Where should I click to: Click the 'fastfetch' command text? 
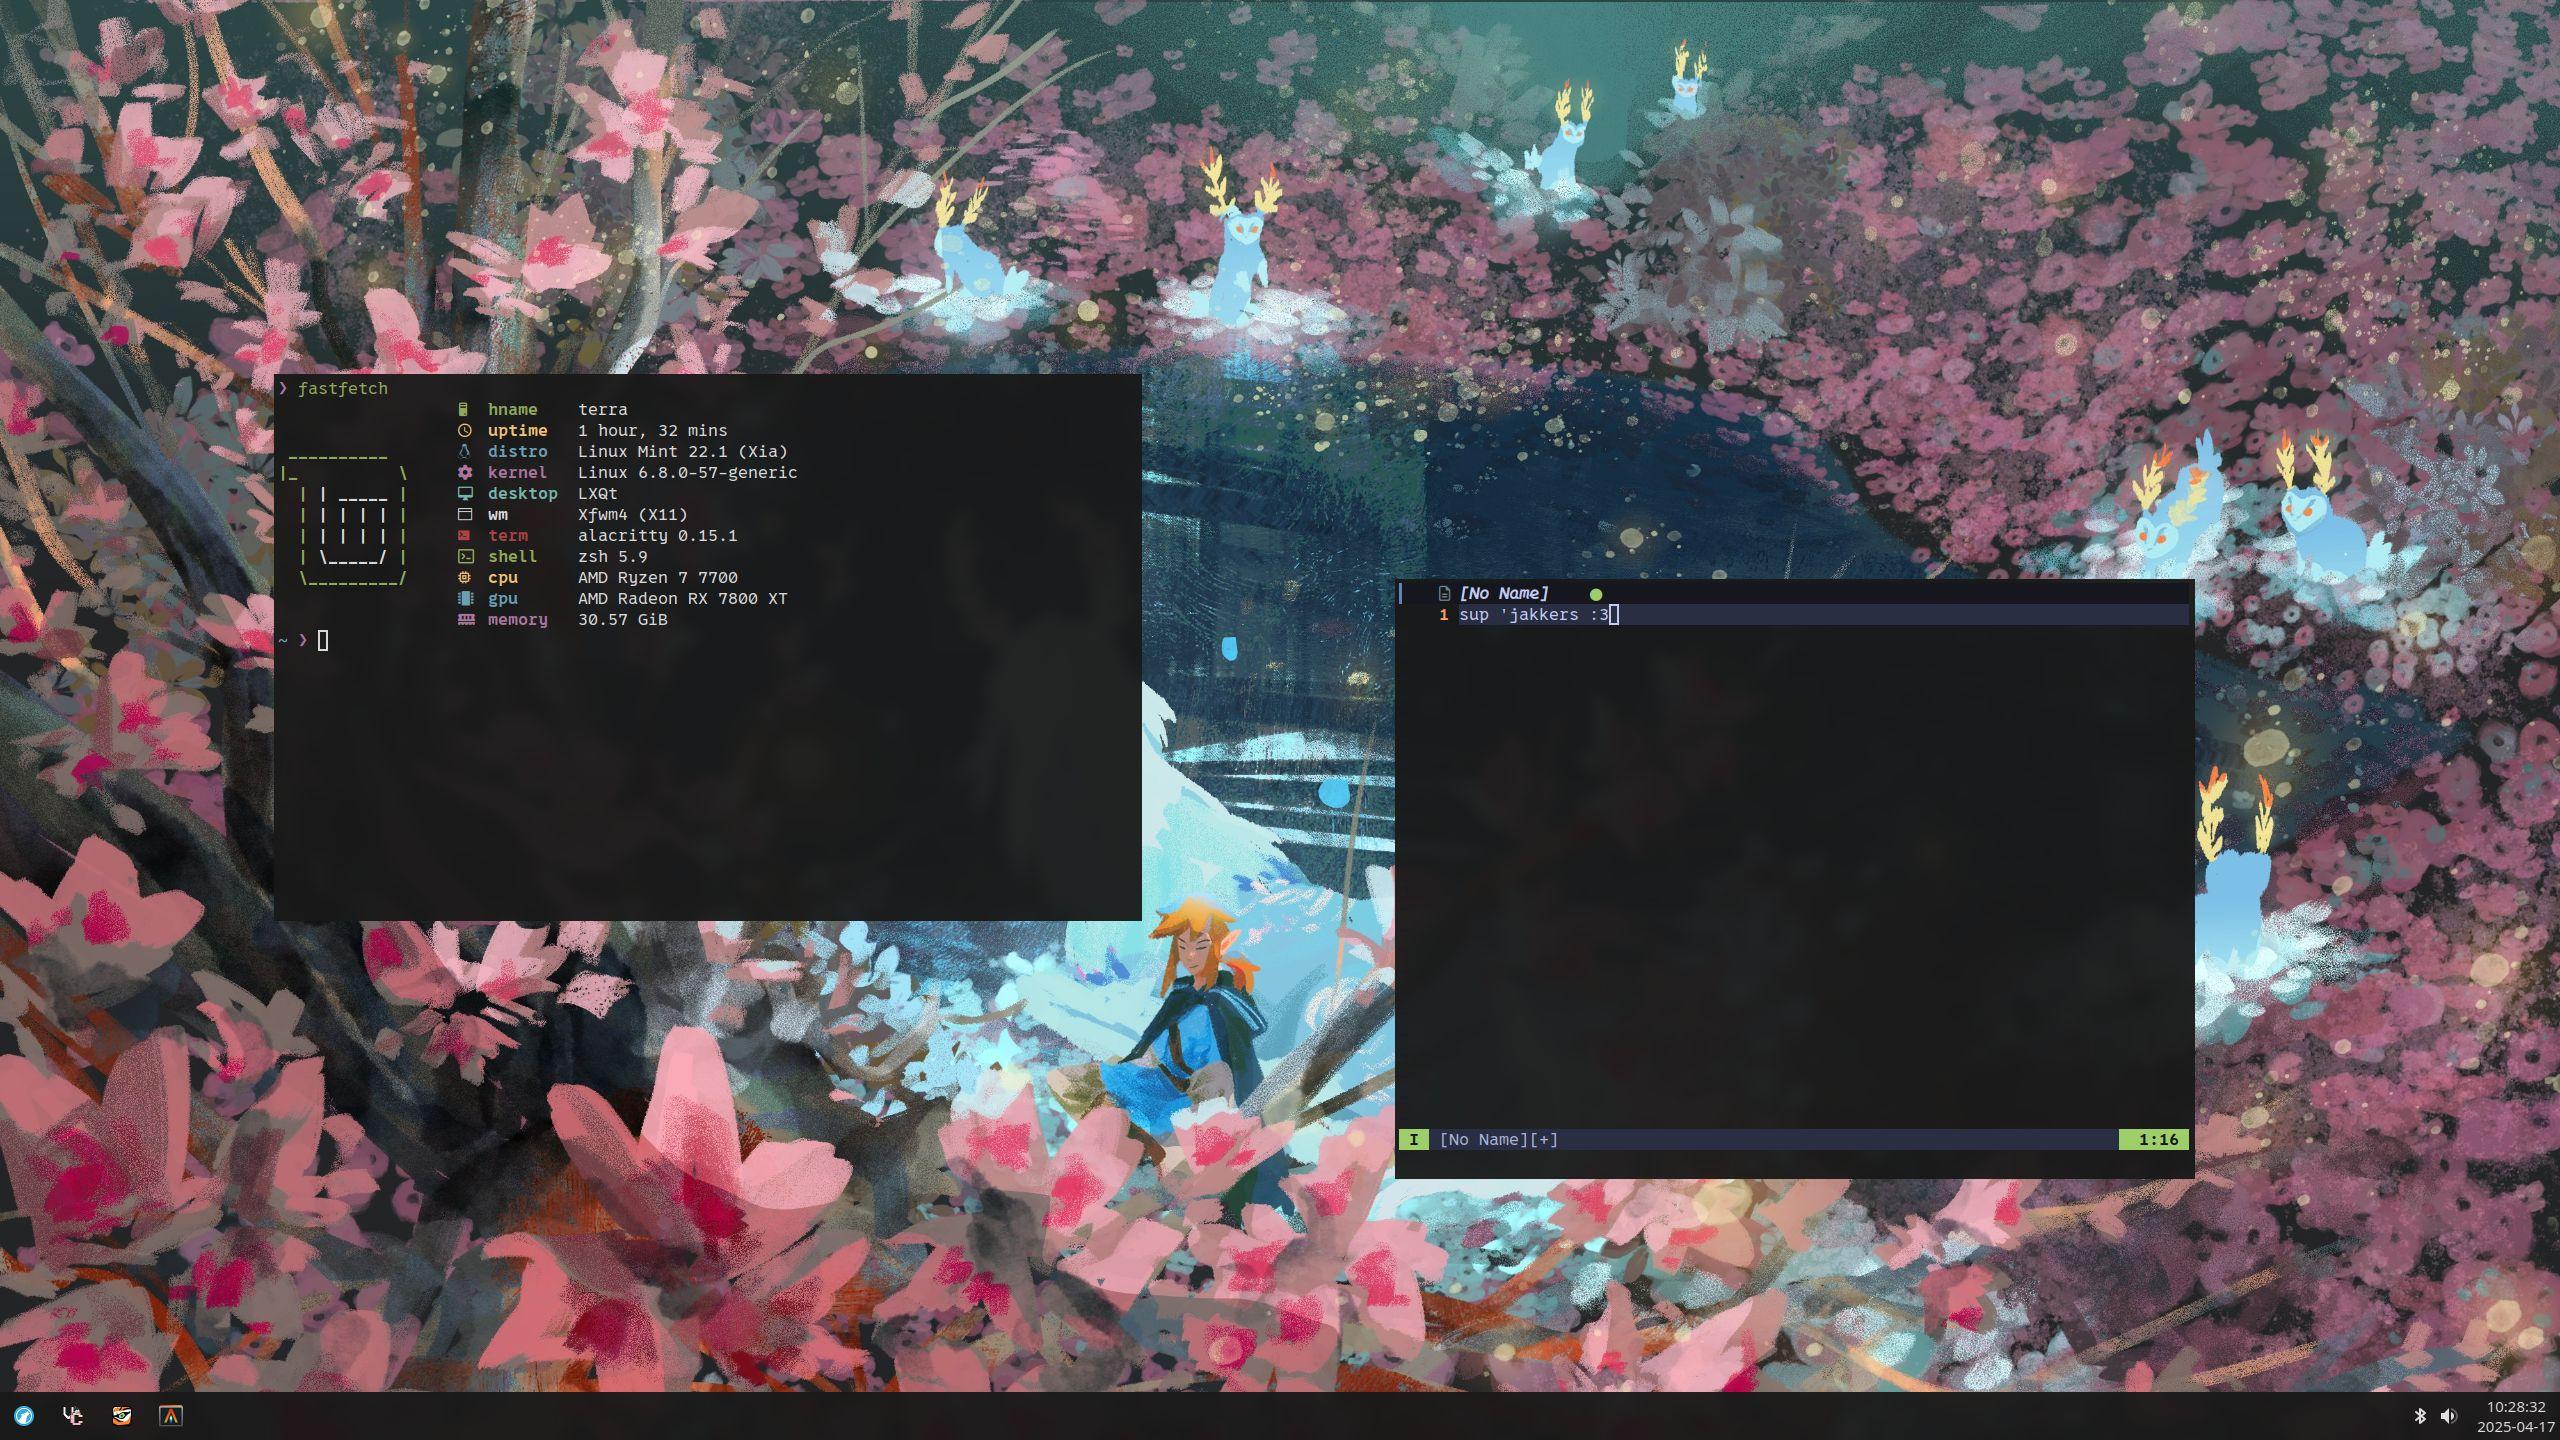[x=343, y=388]
